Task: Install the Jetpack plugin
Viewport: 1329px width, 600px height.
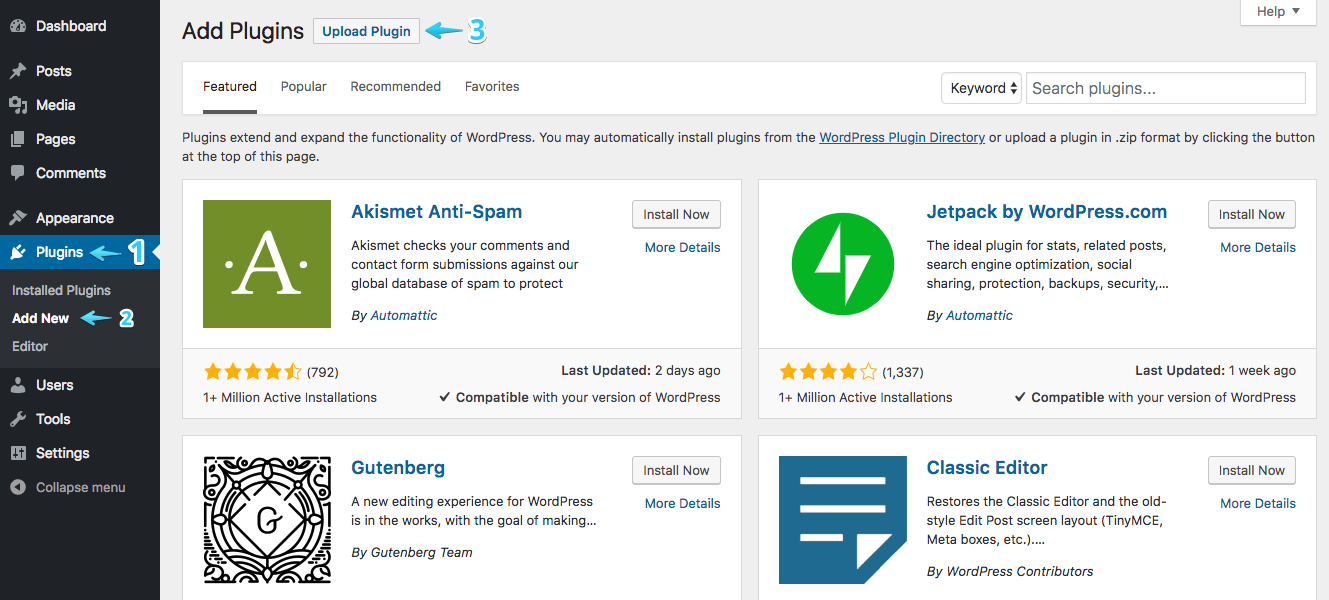Action: tap(1252, 214)
